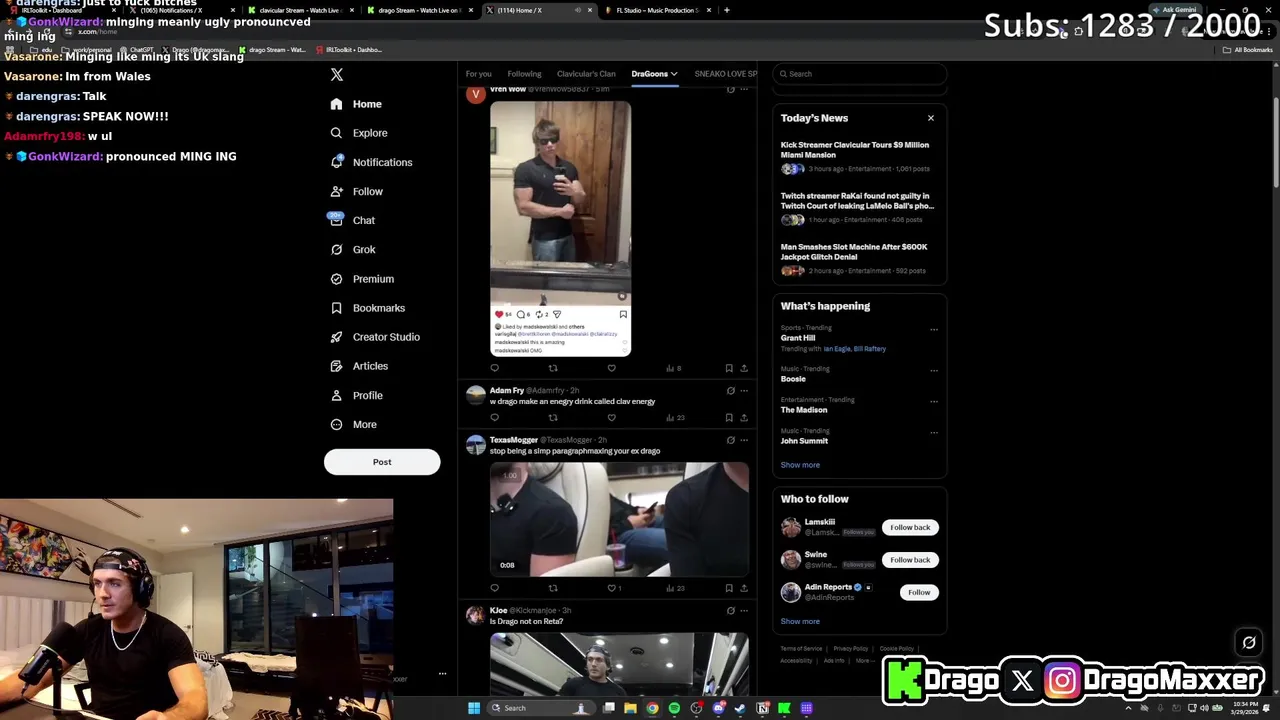Screen dimensions: 1280x720
Task: Bookmark the Vren Wow post
Action: click(x=729, y=368)
